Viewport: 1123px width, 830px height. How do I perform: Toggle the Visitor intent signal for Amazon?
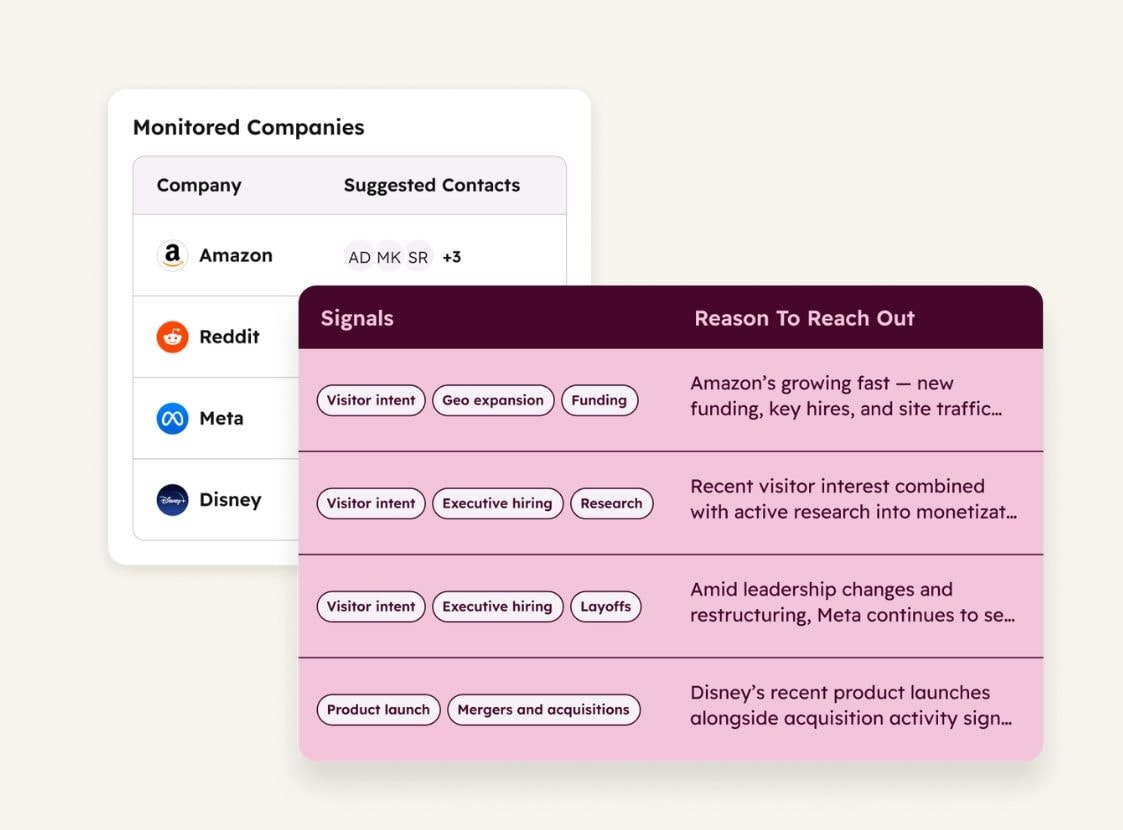370,400
